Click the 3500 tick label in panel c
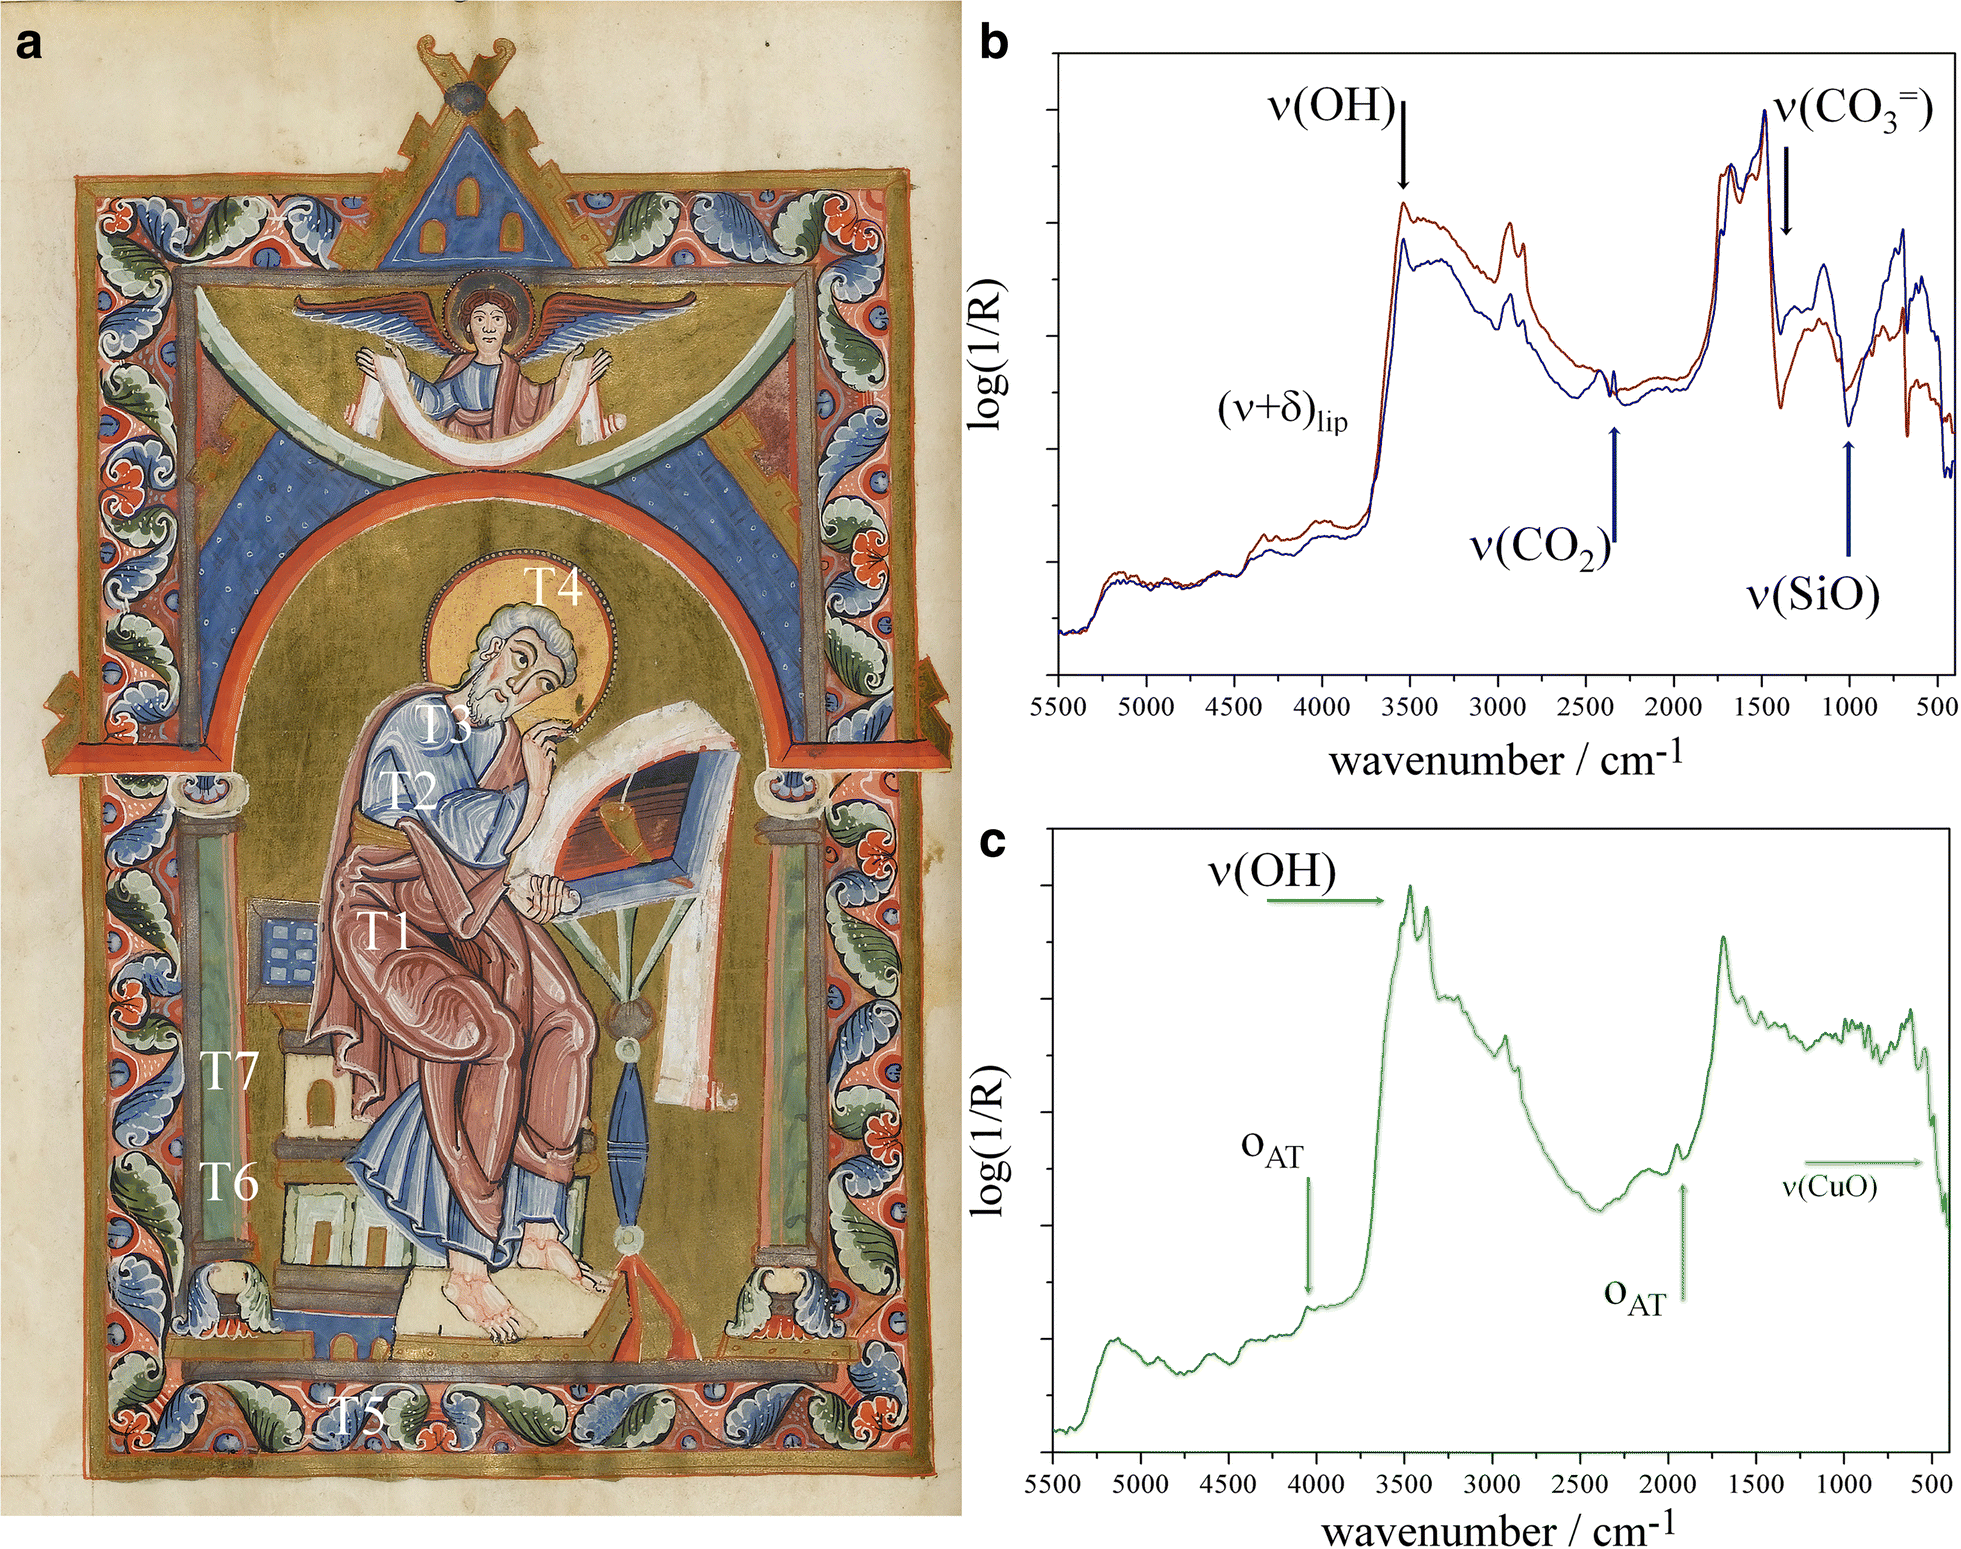Screen dimensions: 1961x1549 pyautogui.click(x=1404, y=1484)
